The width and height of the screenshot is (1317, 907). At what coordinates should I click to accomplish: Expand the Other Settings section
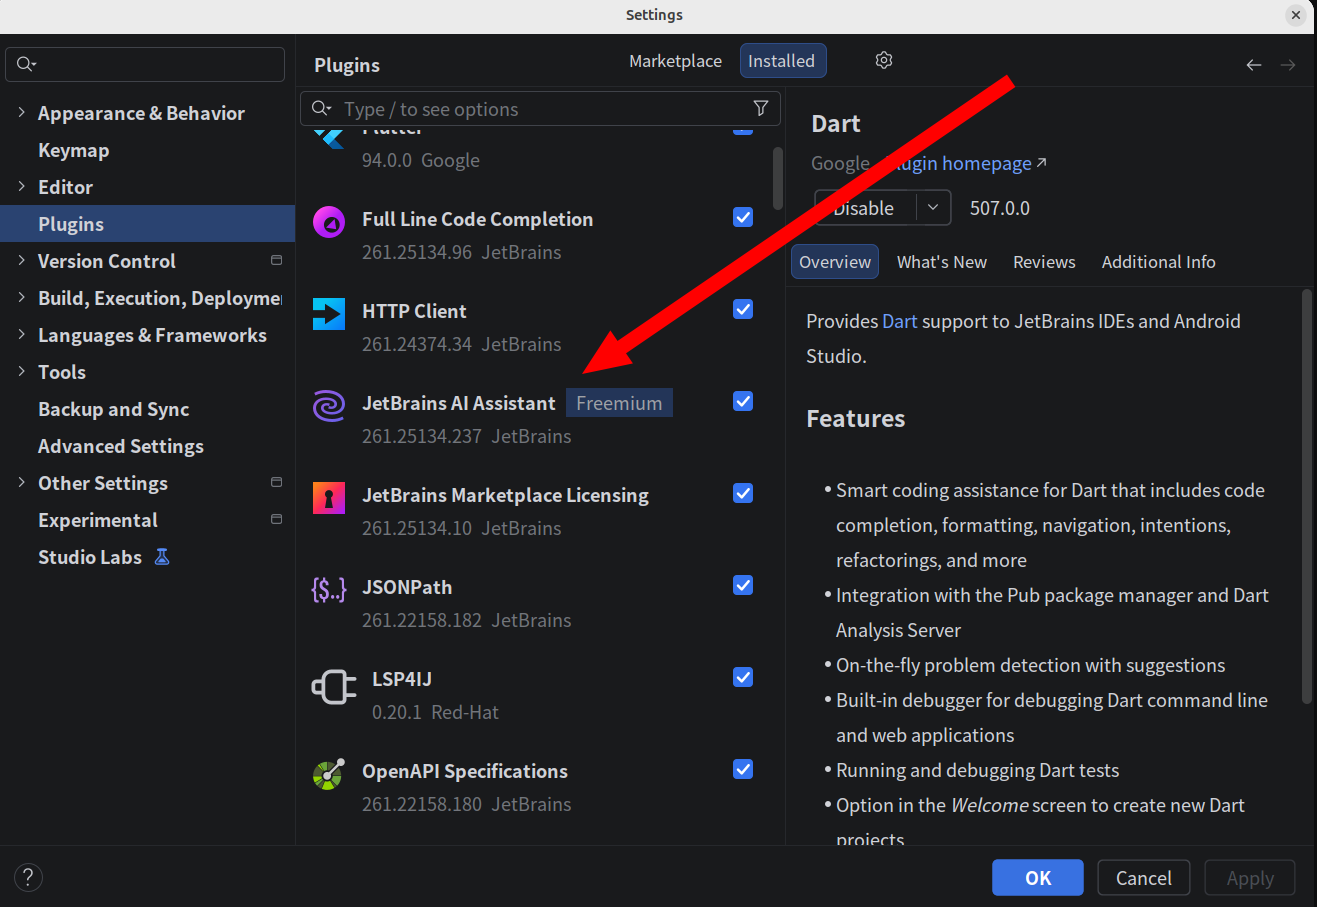tap(21, 483)
